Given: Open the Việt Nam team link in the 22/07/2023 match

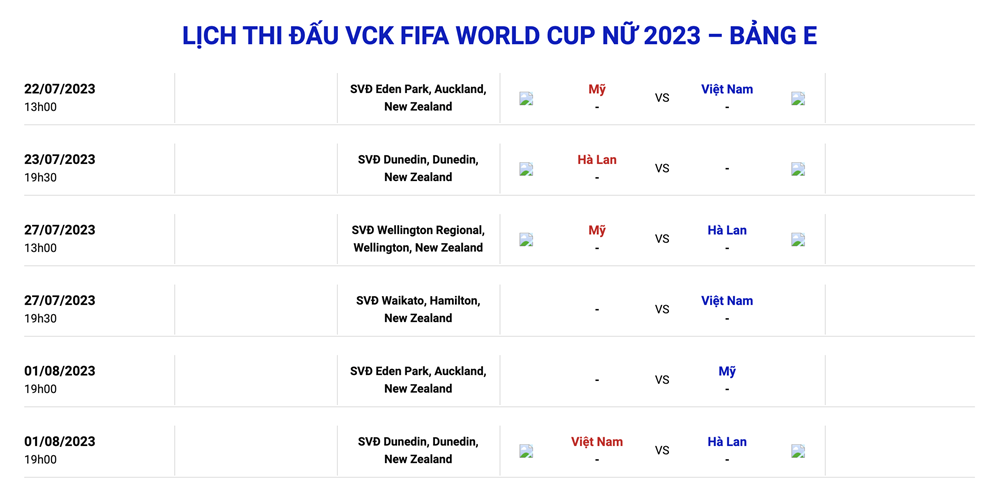Looking at the screenshot, I should click(727, 89).
